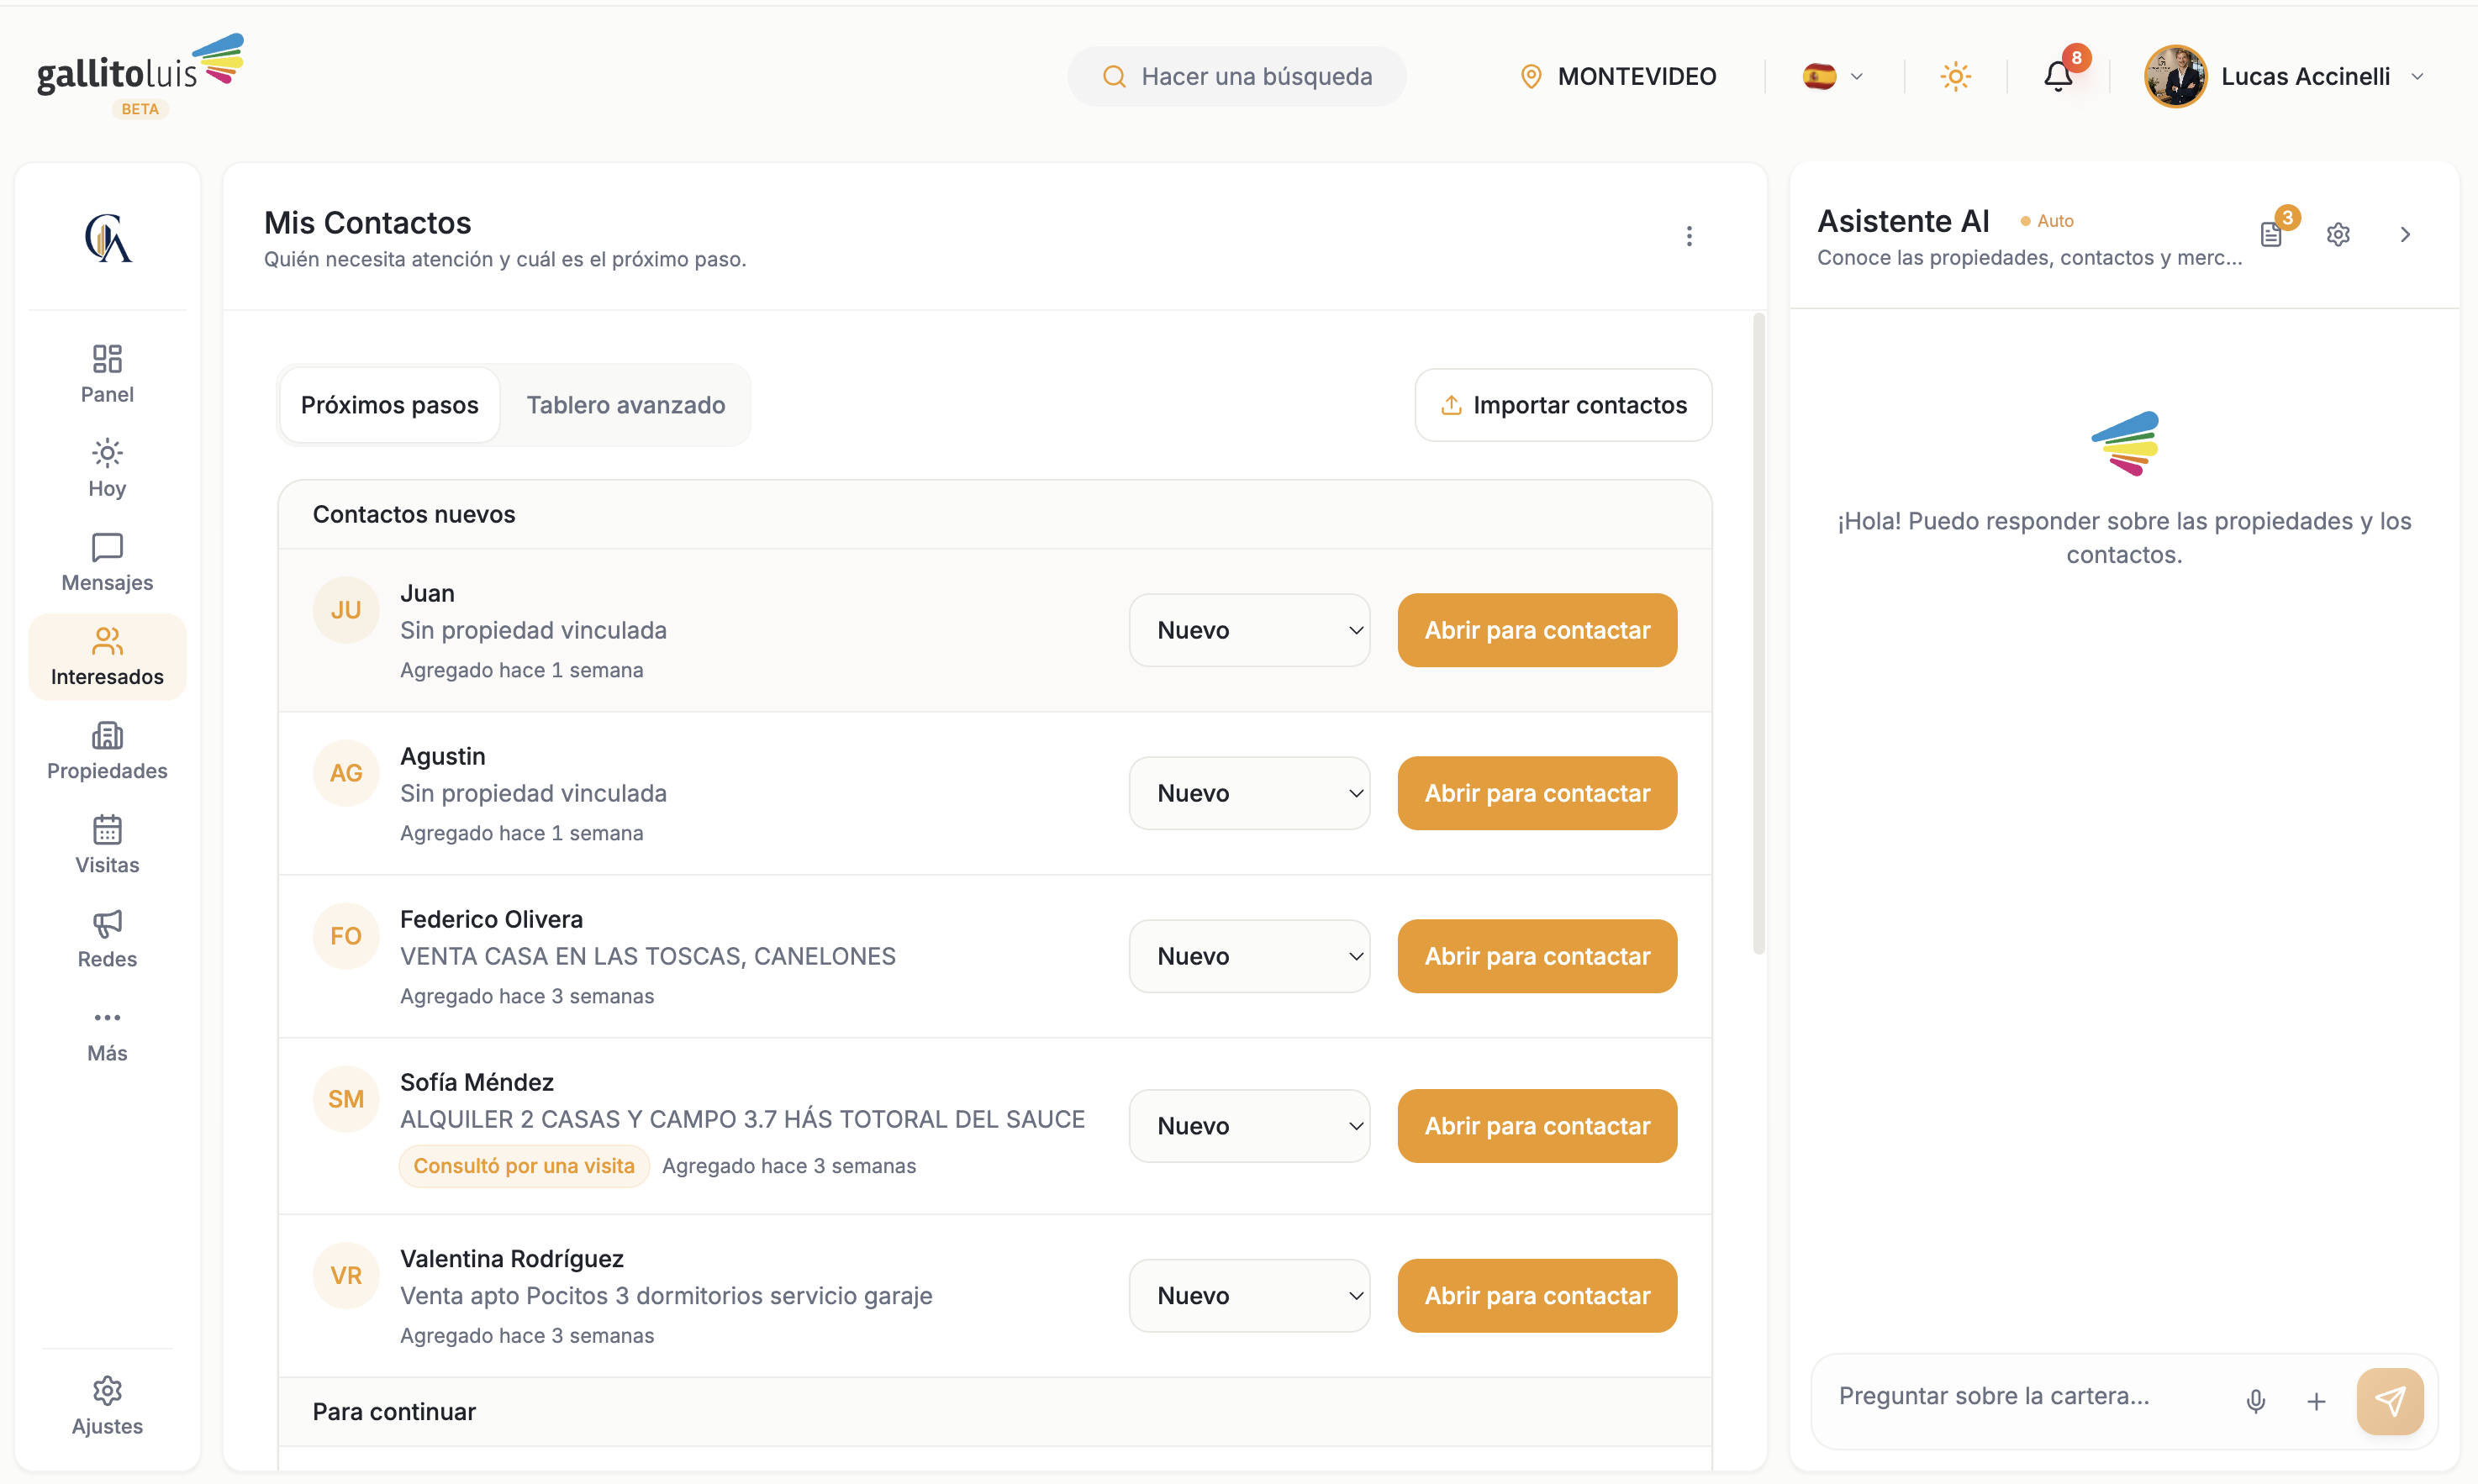Open Mensajes from the sidebar
Image resolution: width=2478 pixels, height=1484 pixels.
click(107, 562)
